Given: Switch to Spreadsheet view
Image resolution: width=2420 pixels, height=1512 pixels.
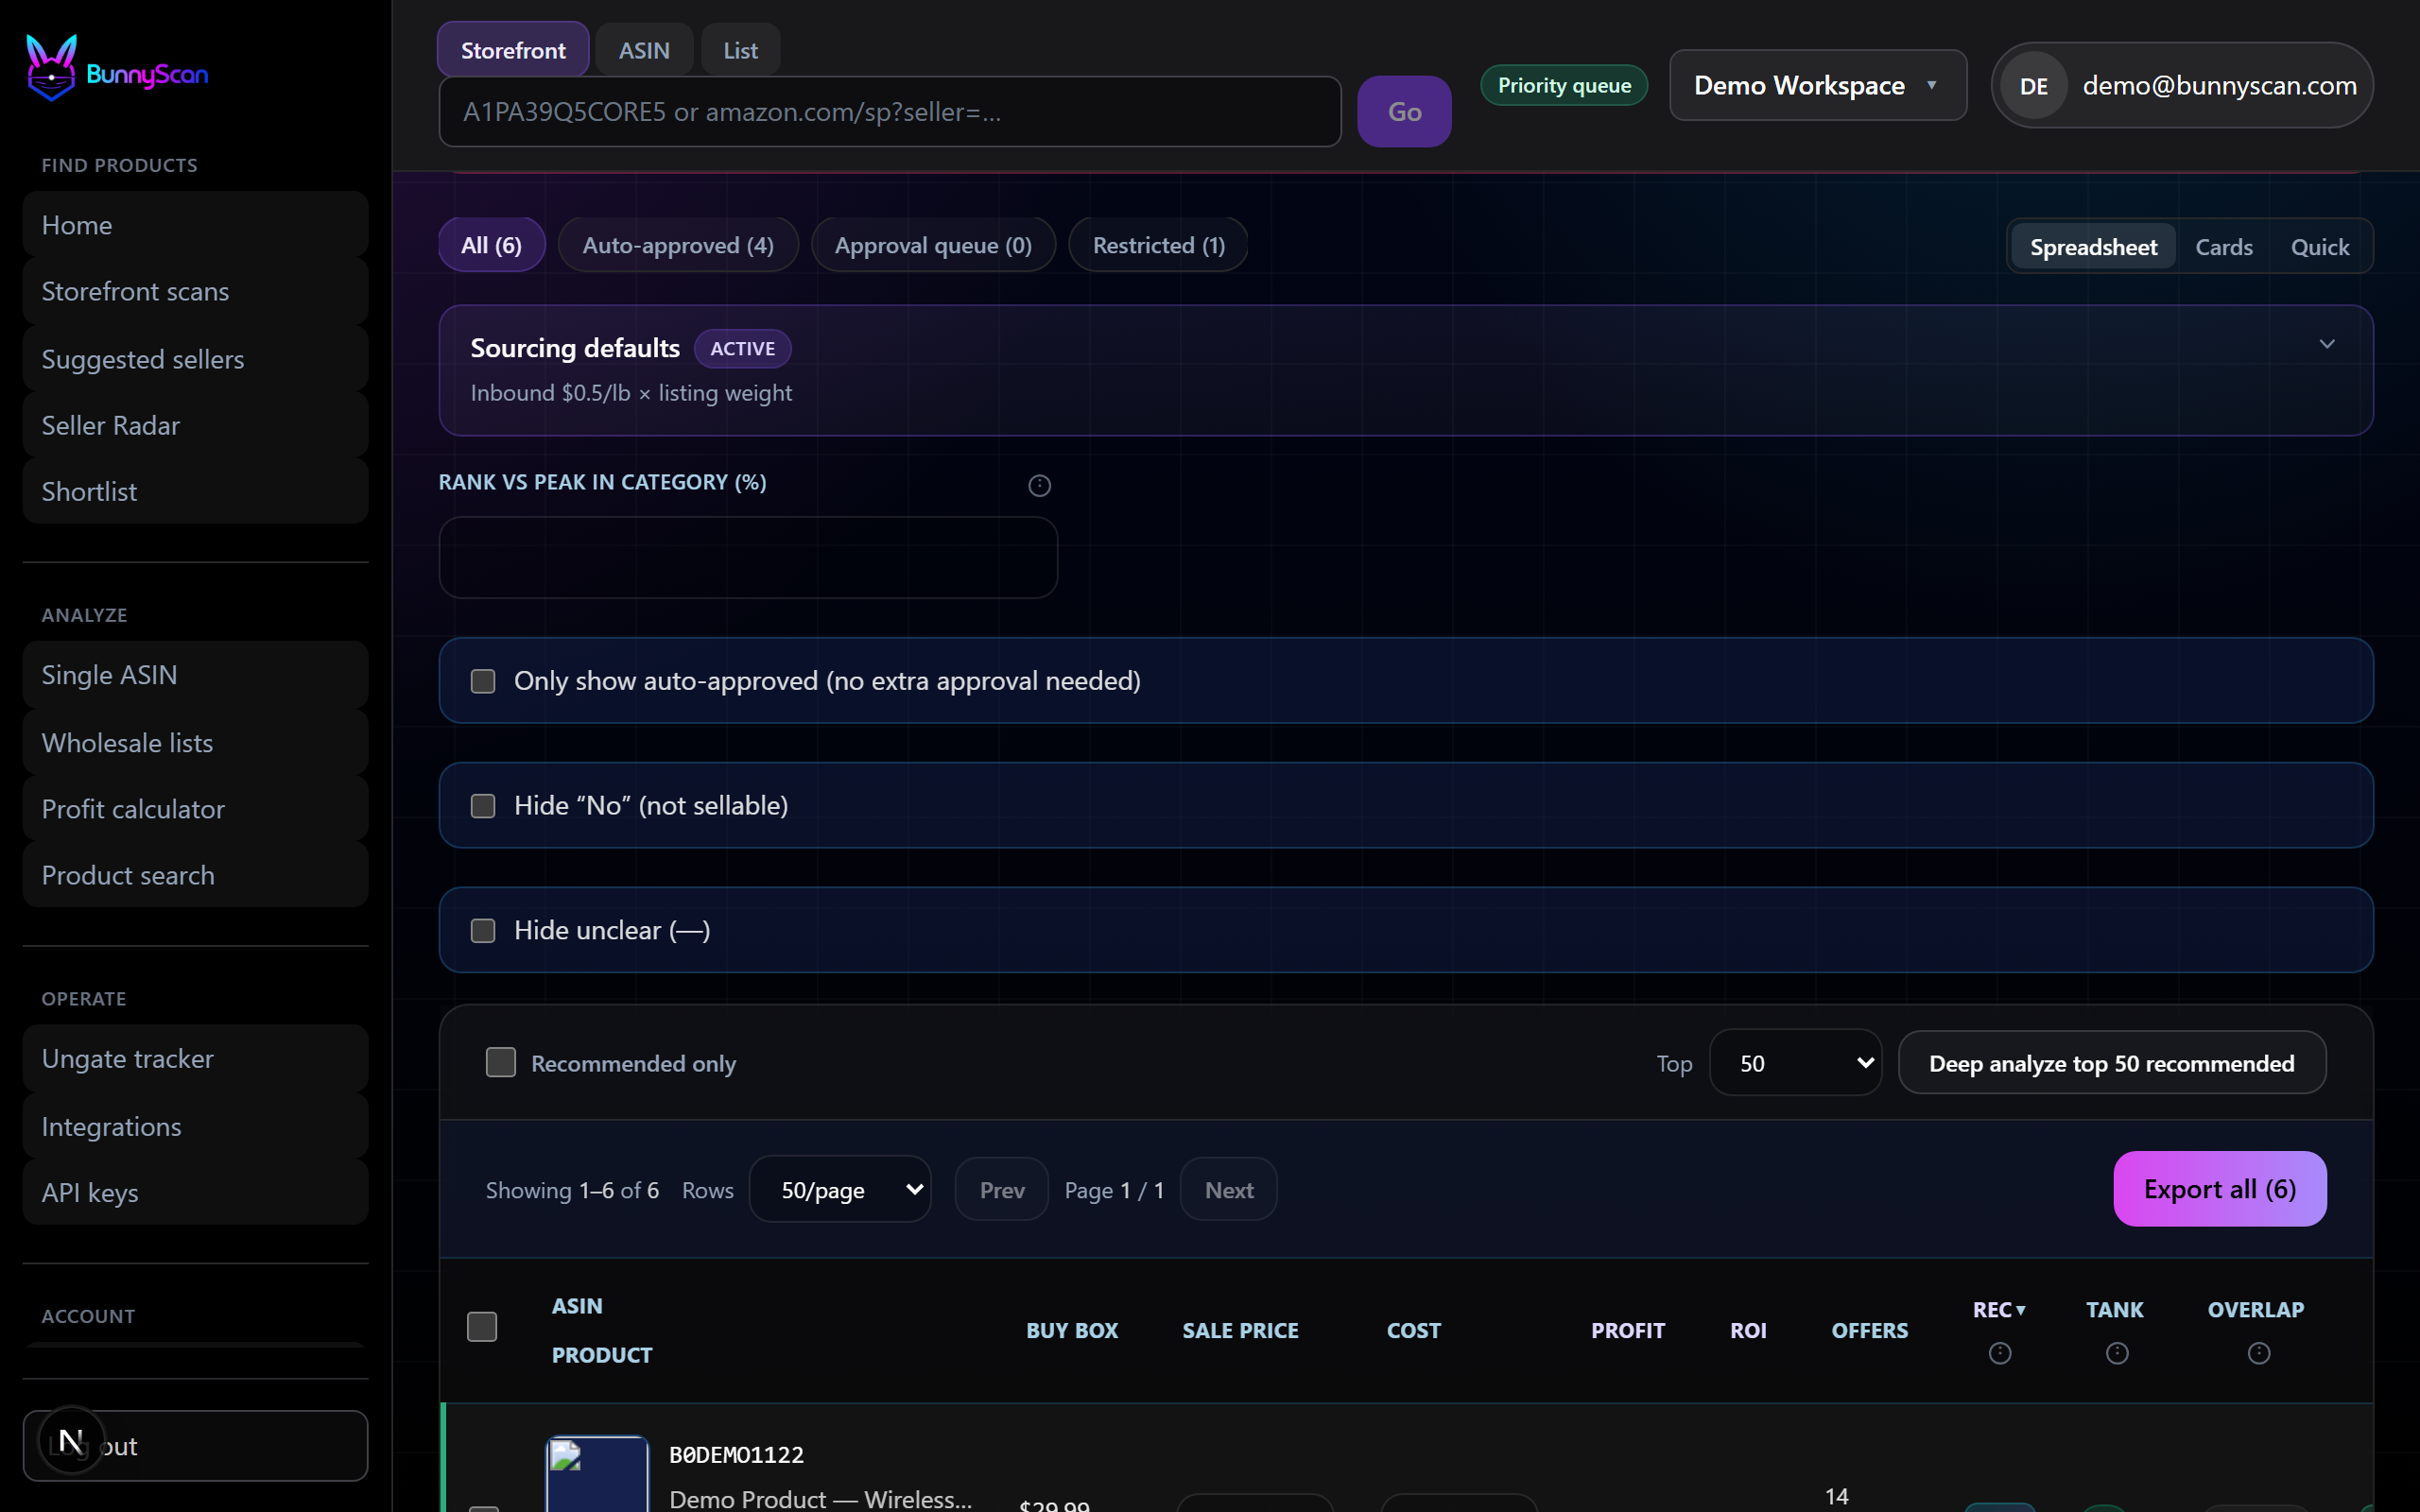Looking at the screenshot, I should (2093, 247).
